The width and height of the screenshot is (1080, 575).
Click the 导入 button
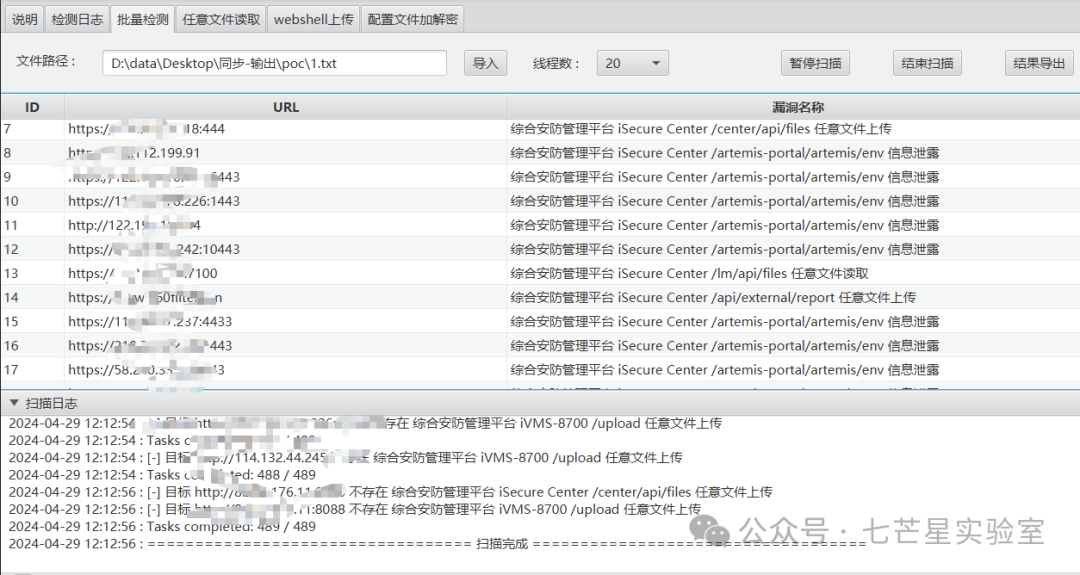pyautogui.click(x=486, y=63)
